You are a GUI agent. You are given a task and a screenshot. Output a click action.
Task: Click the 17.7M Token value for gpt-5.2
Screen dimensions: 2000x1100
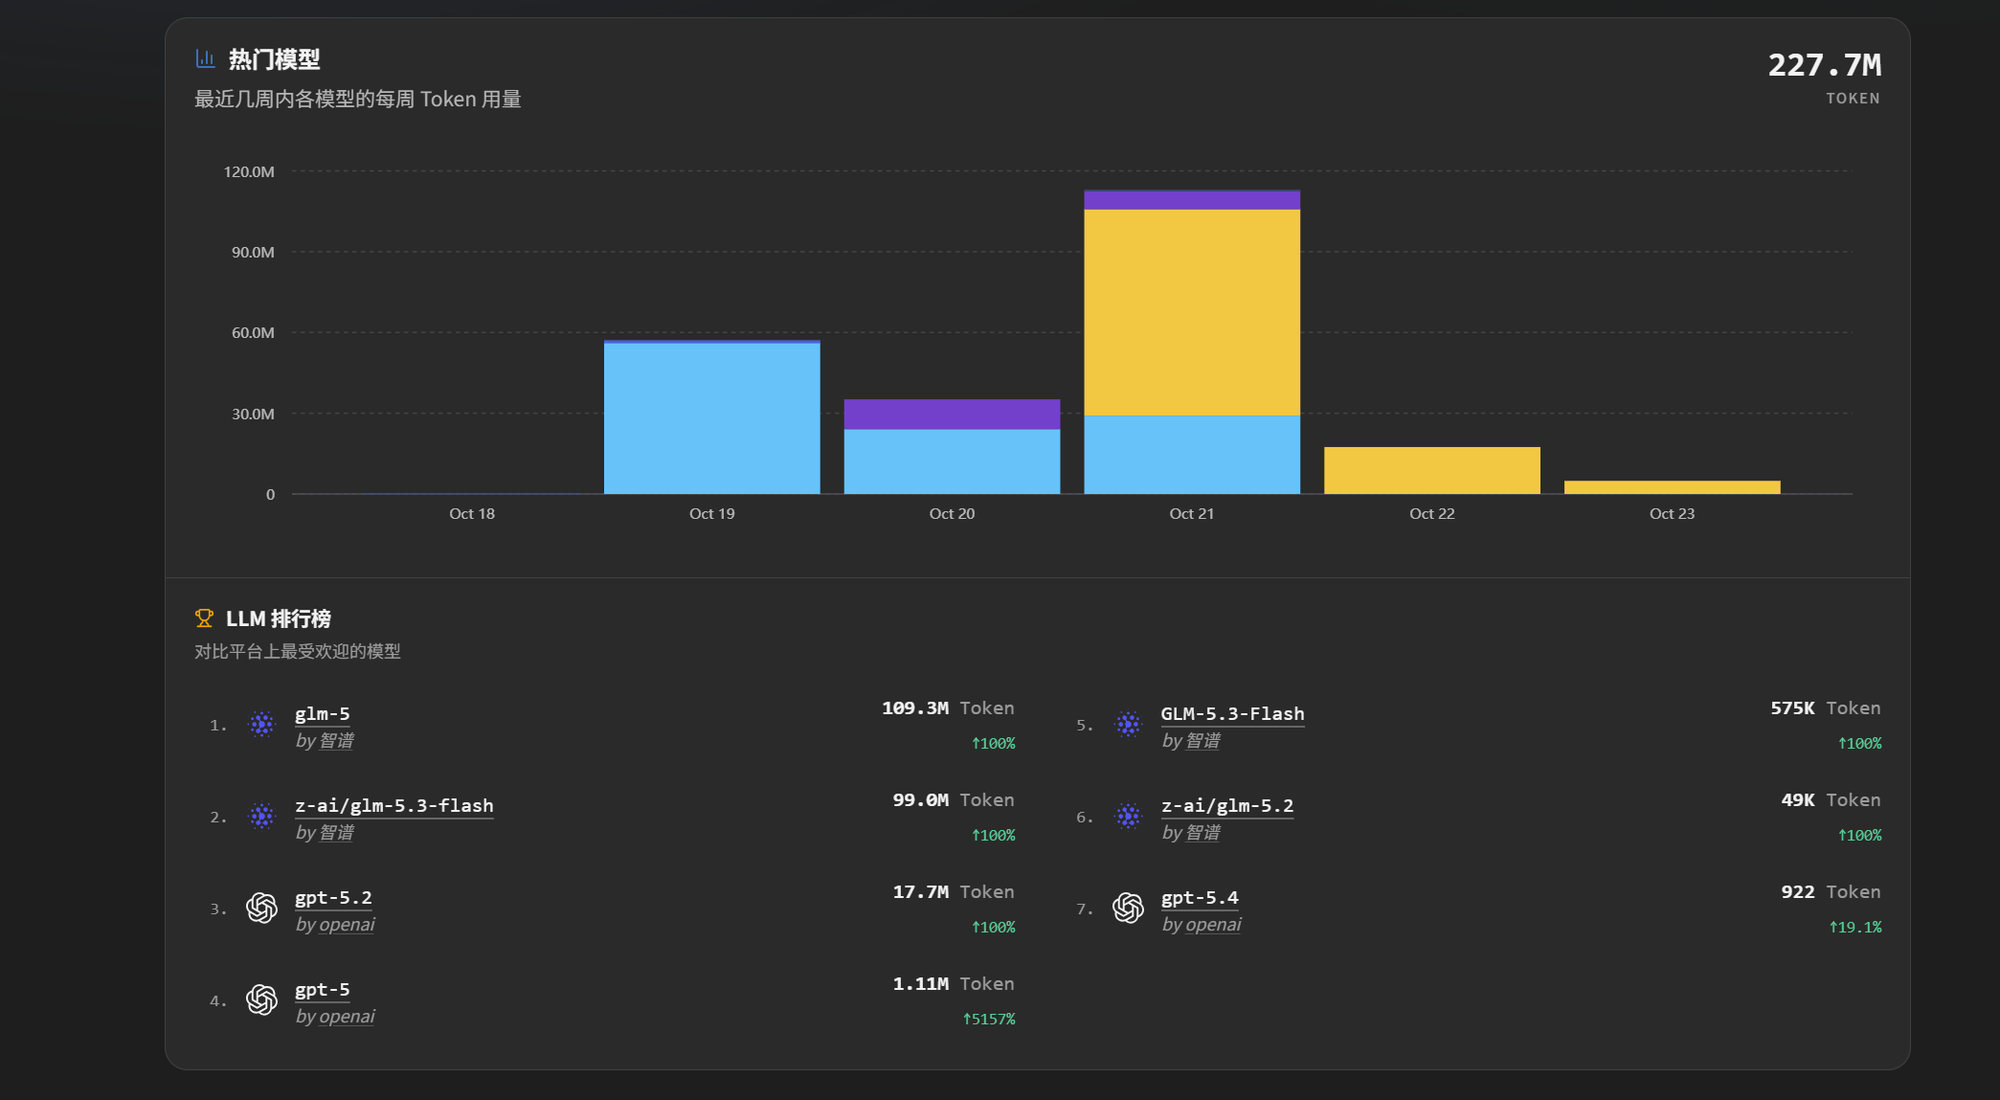953,892
